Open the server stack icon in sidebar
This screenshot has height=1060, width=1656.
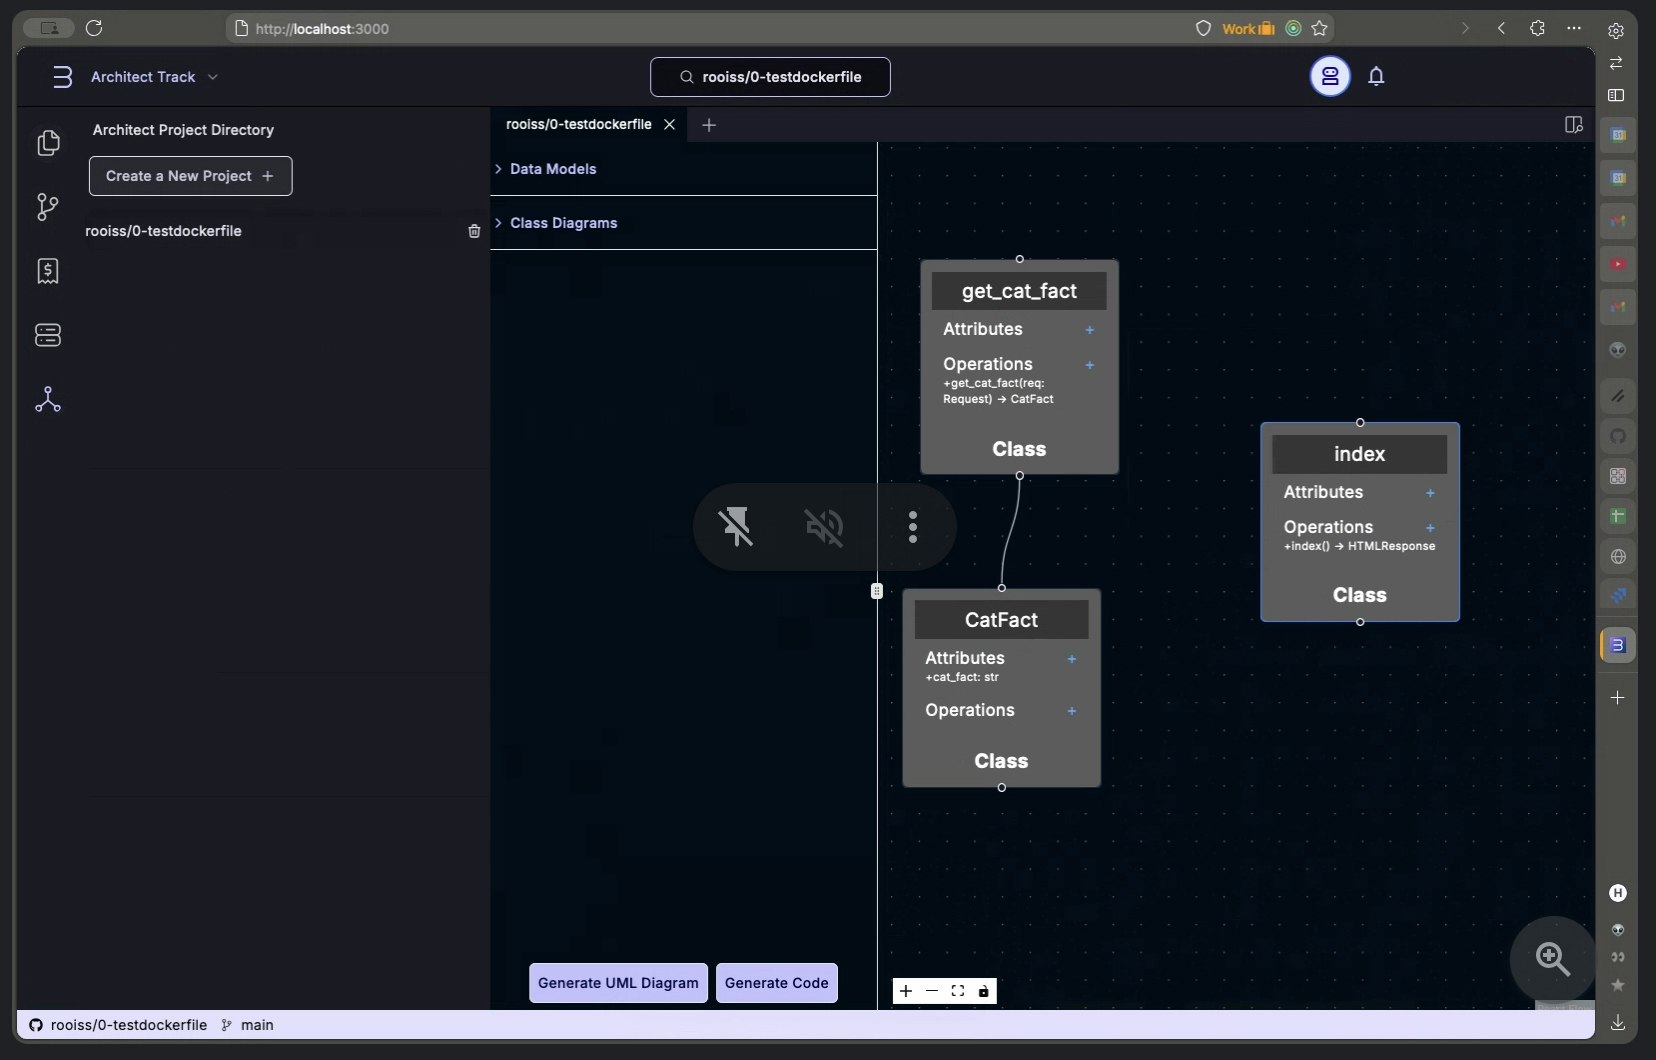coord(48,334)
